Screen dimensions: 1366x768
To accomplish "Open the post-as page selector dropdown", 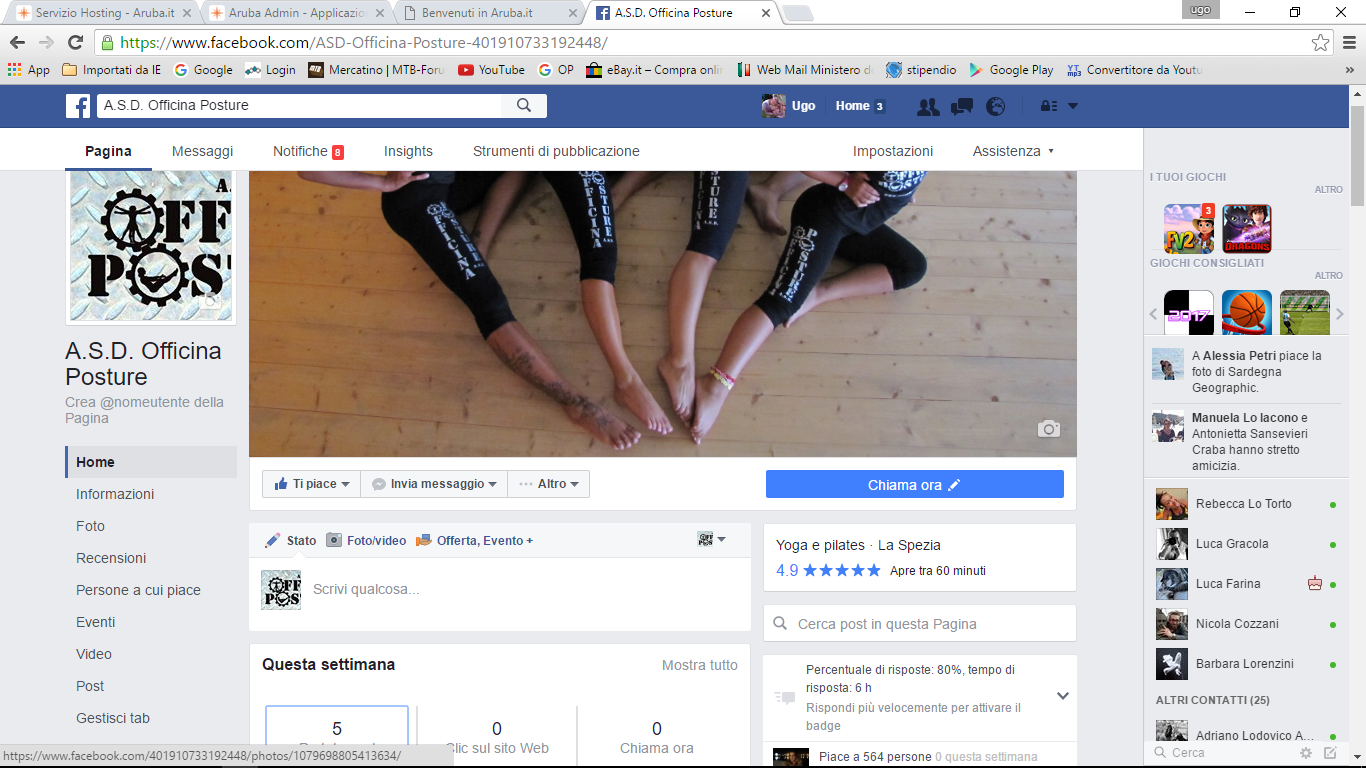I will point(712,540).
